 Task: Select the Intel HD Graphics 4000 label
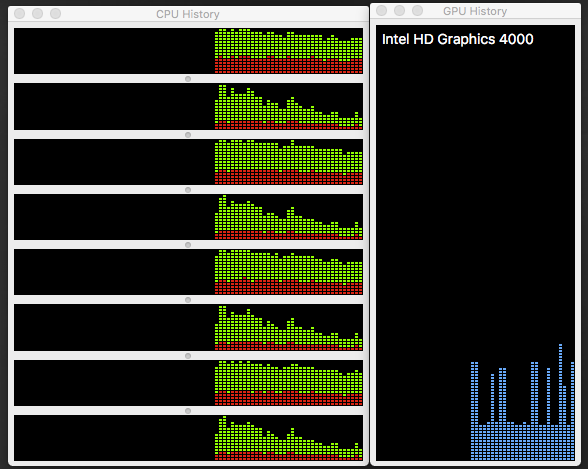(x=458, y=39)
